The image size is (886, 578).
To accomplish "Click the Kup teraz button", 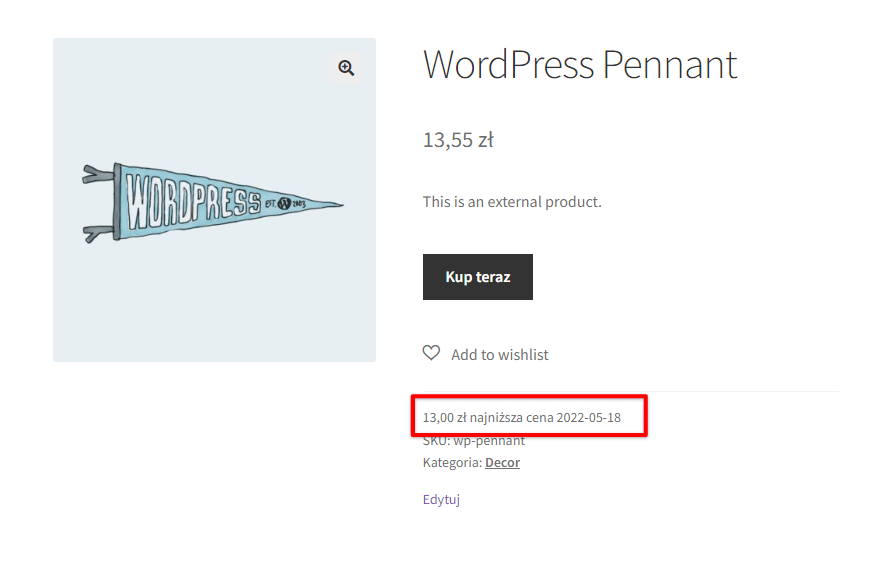I will [477, 277].
